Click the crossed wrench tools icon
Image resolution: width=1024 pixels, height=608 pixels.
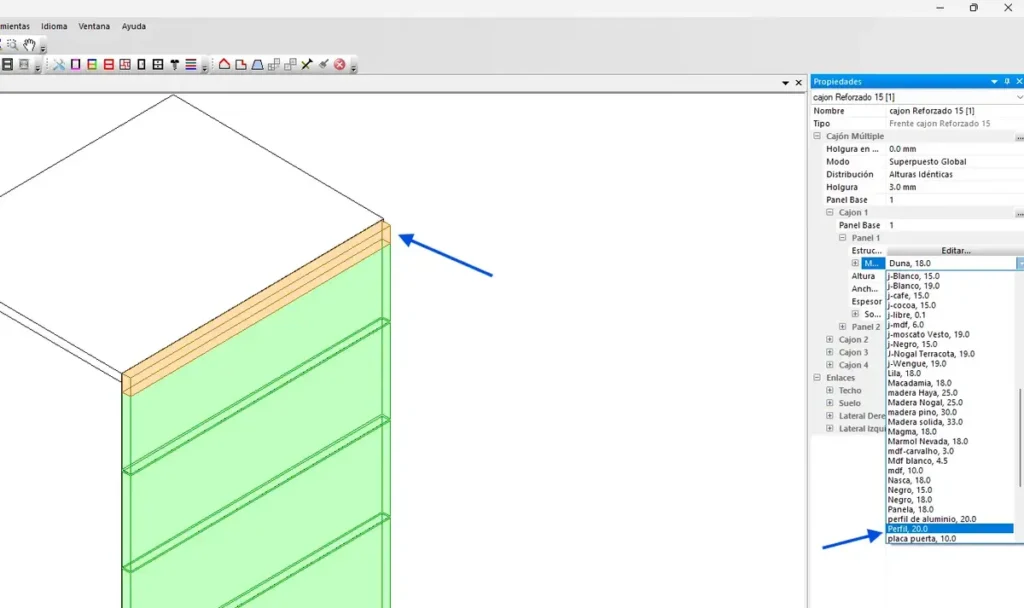click(59, 65)
